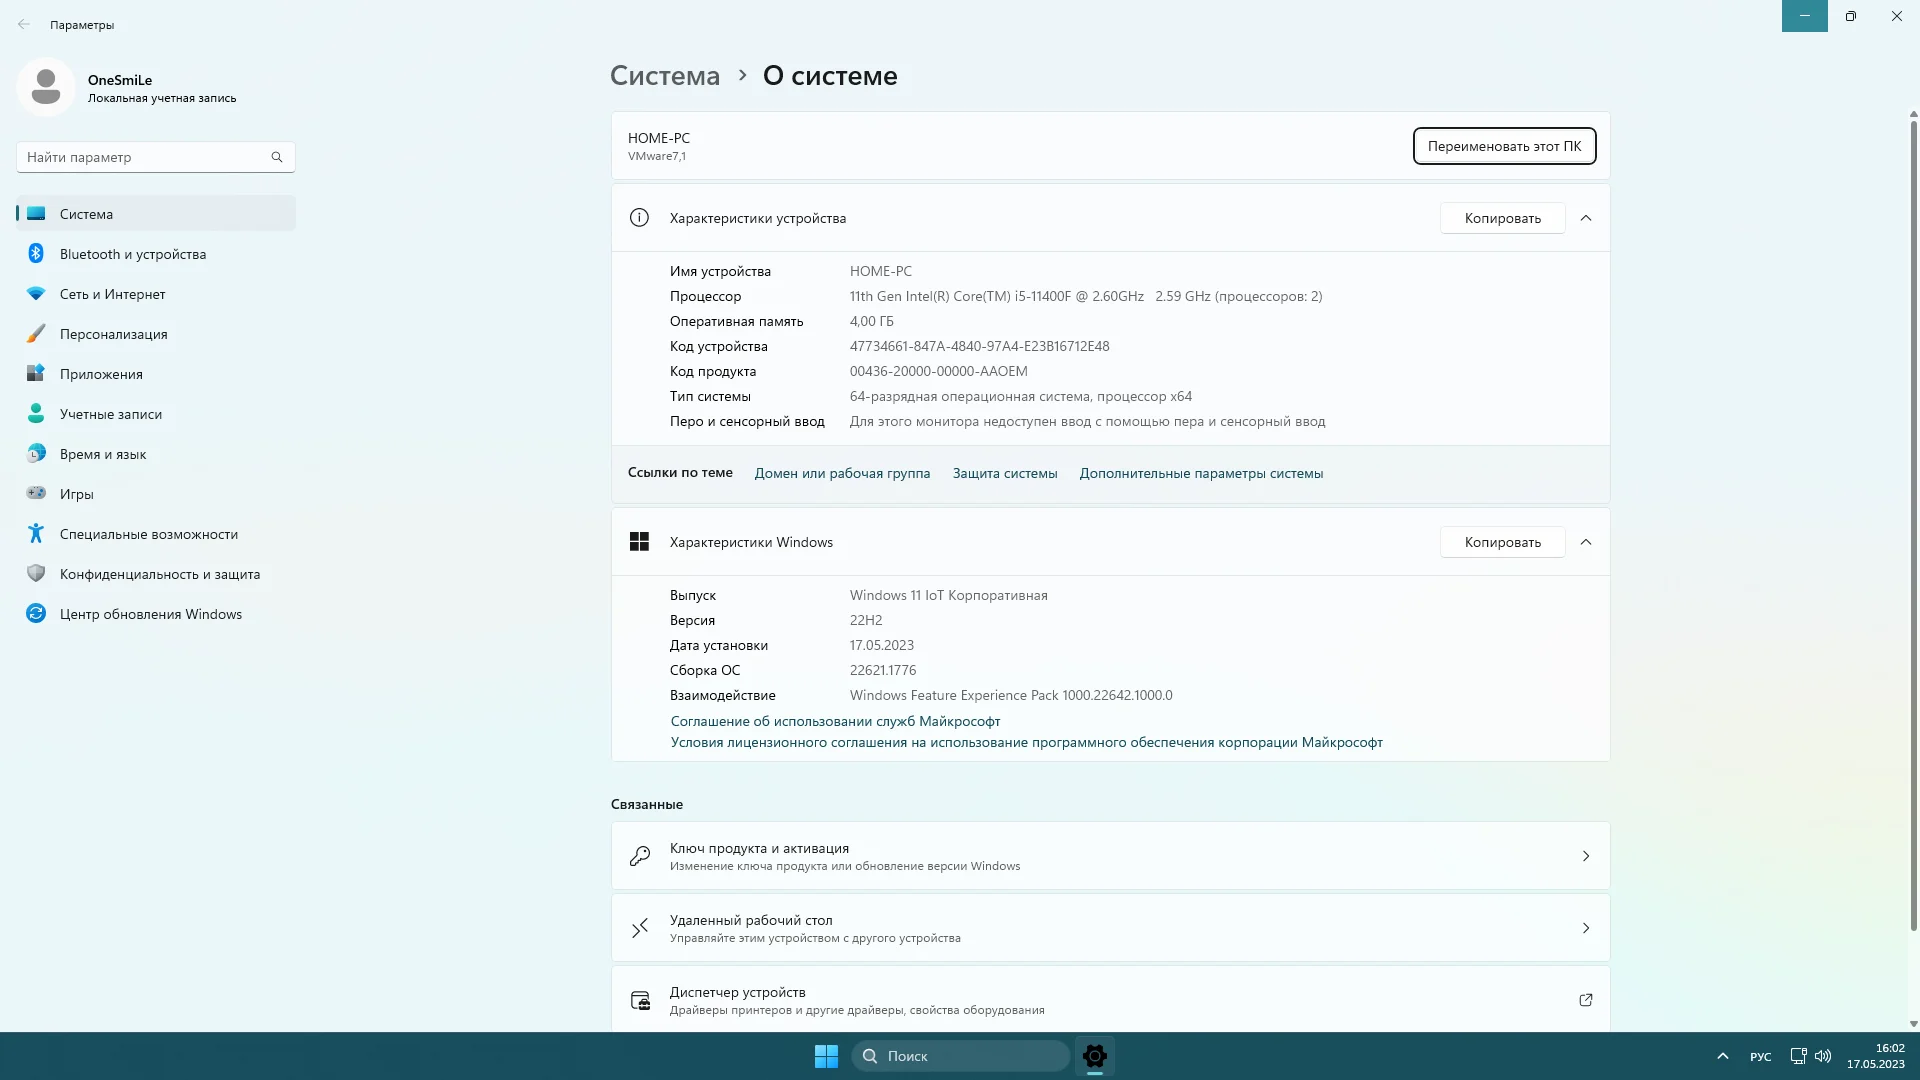The width and height of the screenshot is (1920, 1080).
Task: Click the Windows Start button
Action: [826, 1056]
